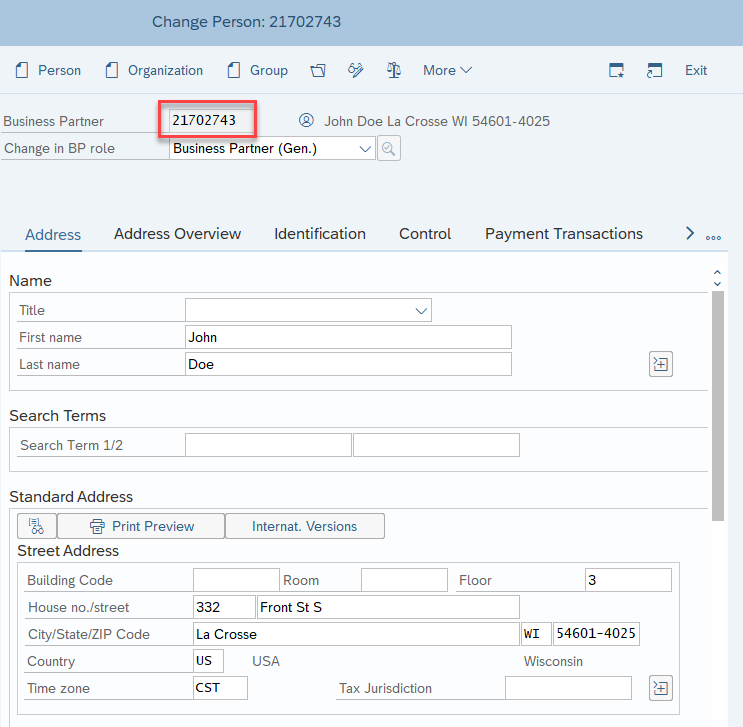Click the second Search Term field
Viewport: 743px width, 727px height.
tap(436, 445)
